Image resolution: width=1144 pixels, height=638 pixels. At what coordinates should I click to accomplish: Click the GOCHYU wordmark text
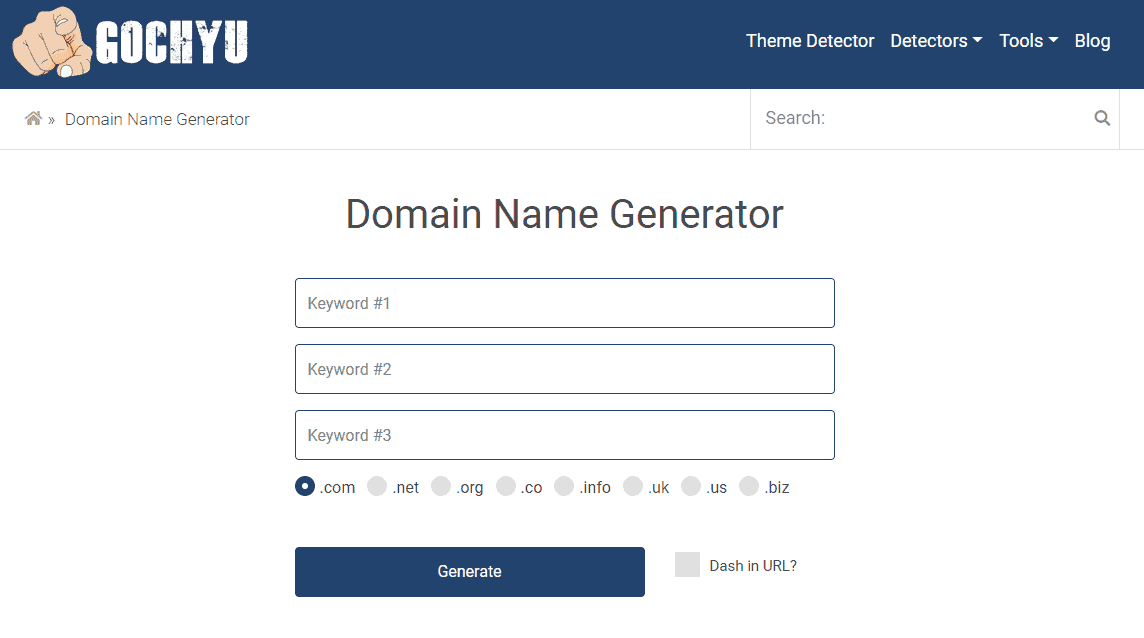click(172, 42)
